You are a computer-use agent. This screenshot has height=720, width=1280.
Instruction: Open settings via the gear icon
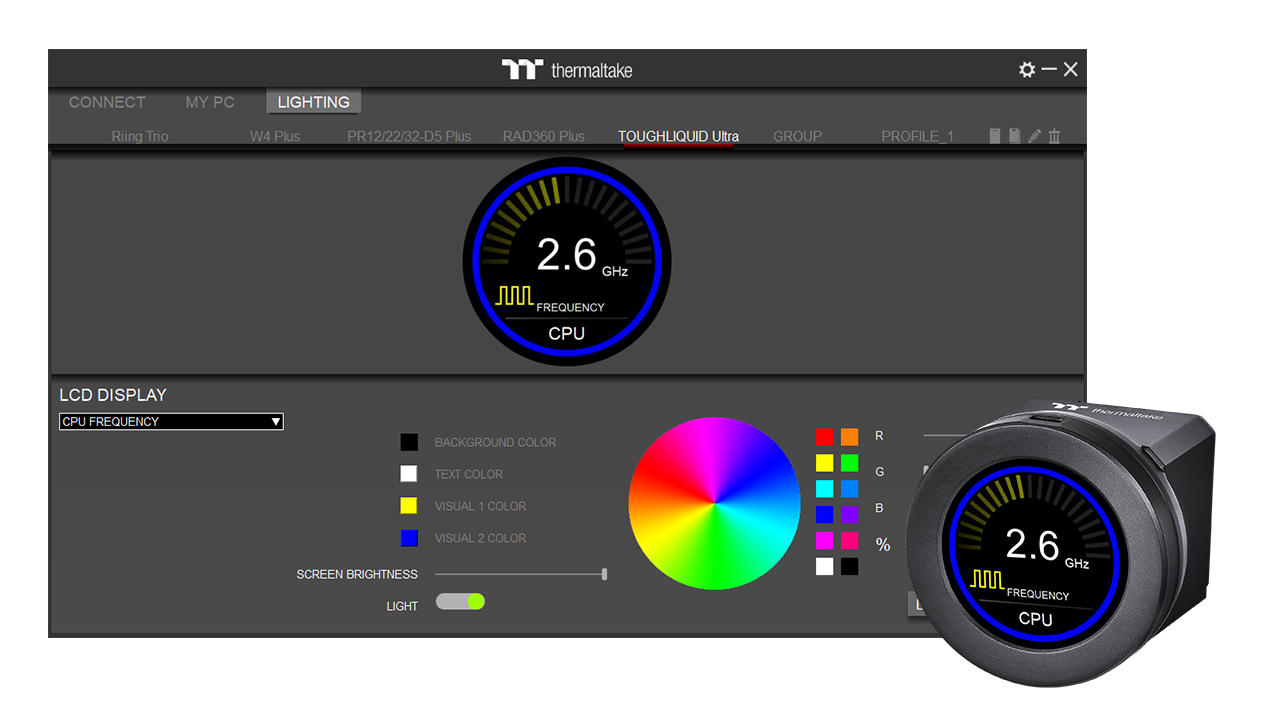point(1027,69)
